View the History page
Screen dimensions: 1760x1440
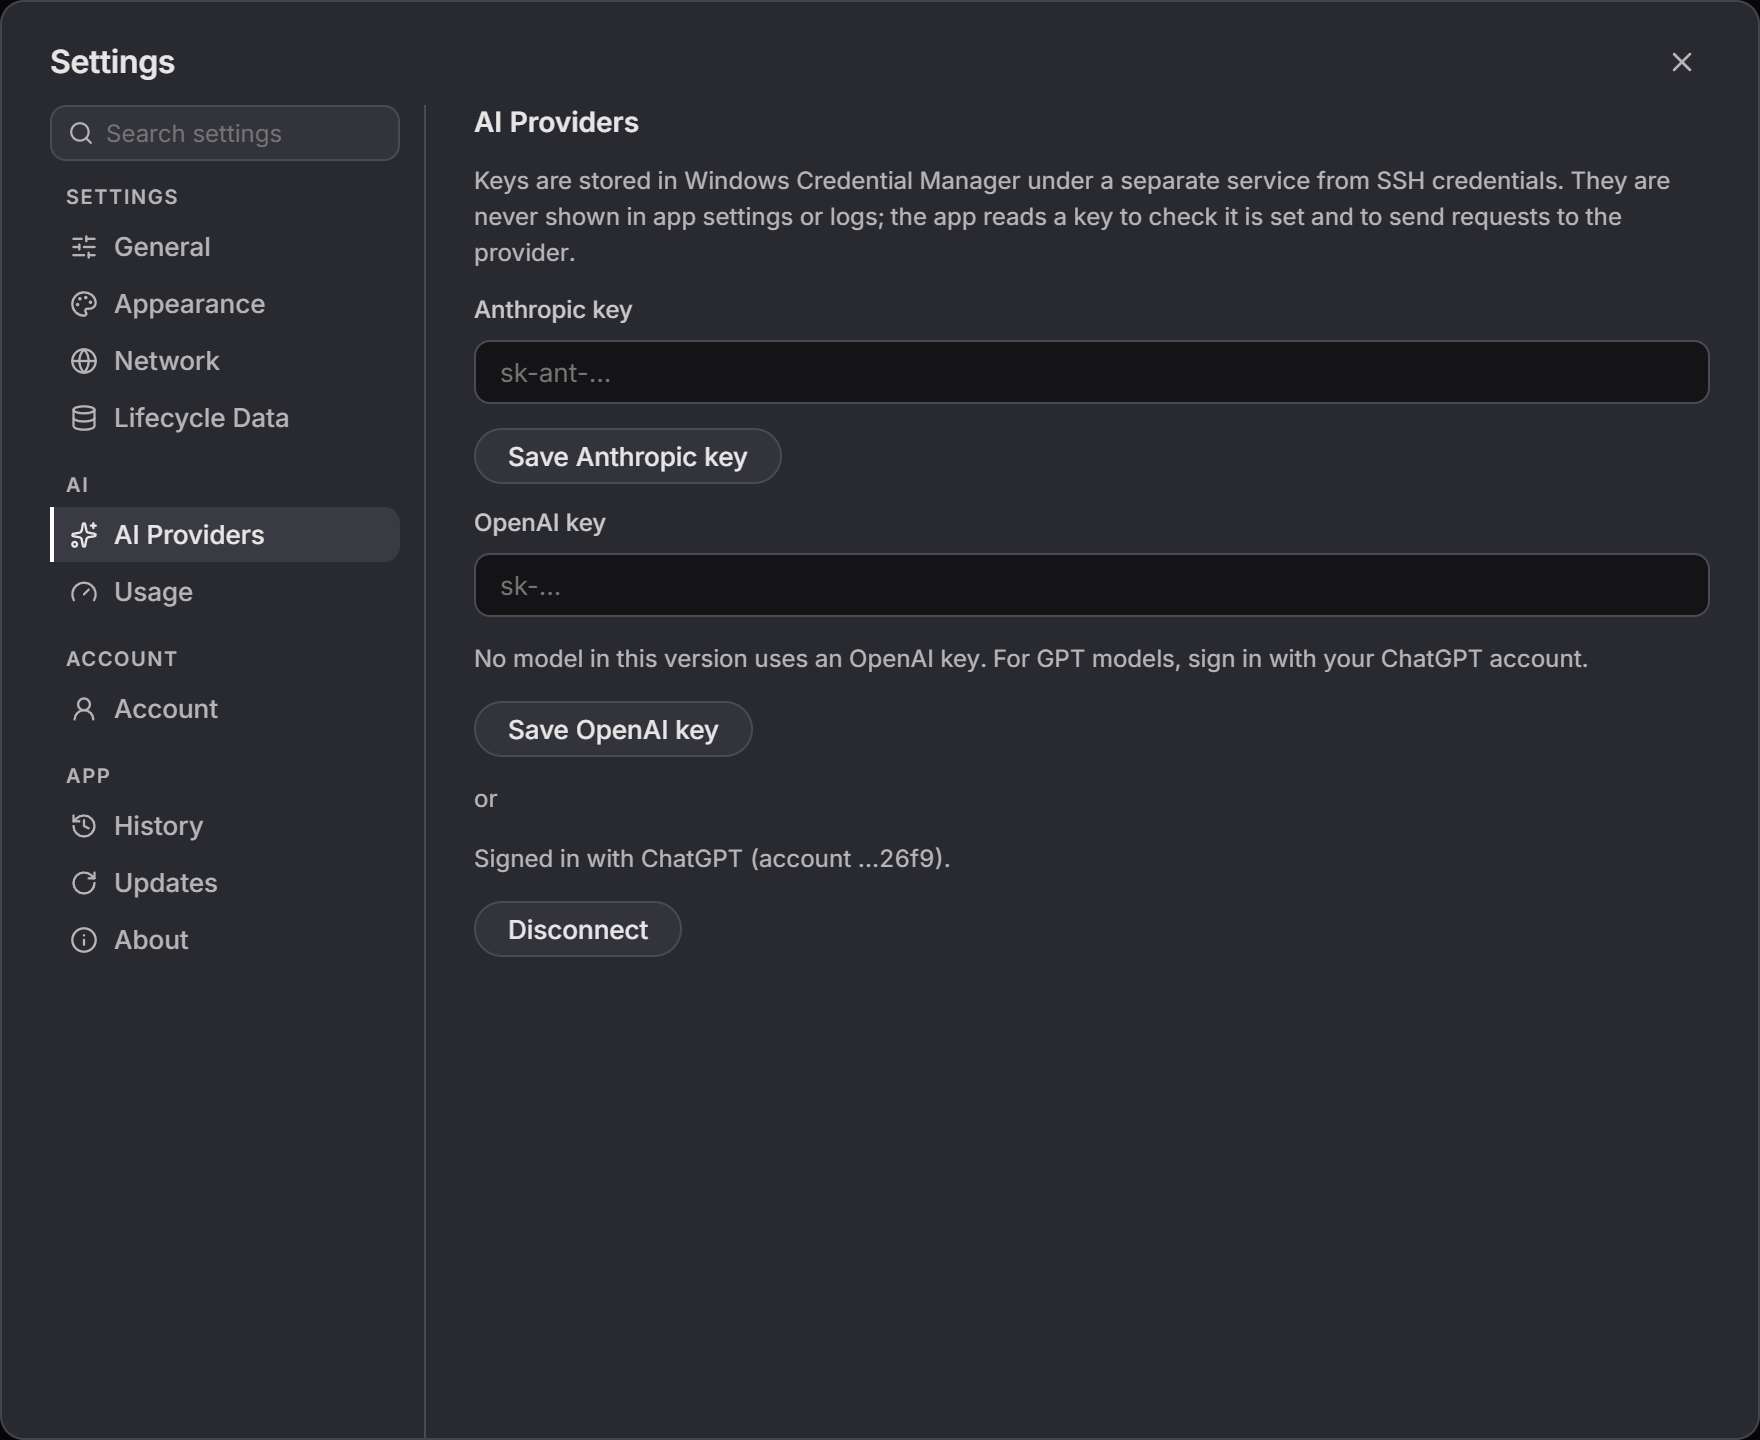tap(225, 826)
